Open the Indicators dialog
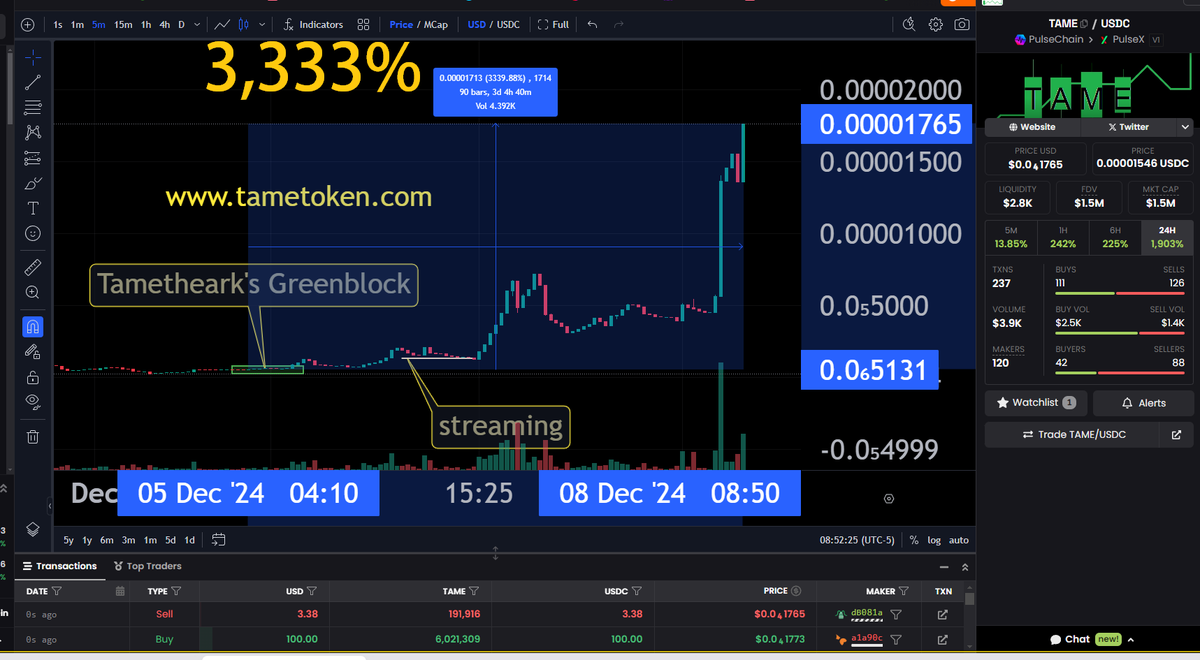The height and width of the screenshot is (660, 1200). [x=313, y=24]
